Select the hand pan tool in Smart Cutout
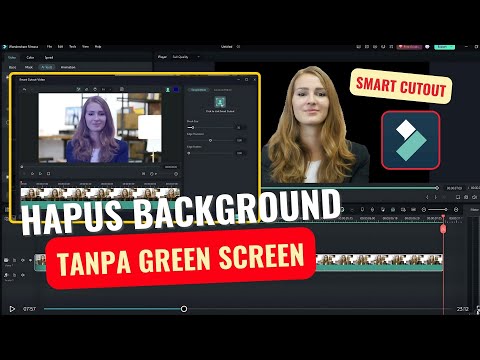 [x=95, y=89]
